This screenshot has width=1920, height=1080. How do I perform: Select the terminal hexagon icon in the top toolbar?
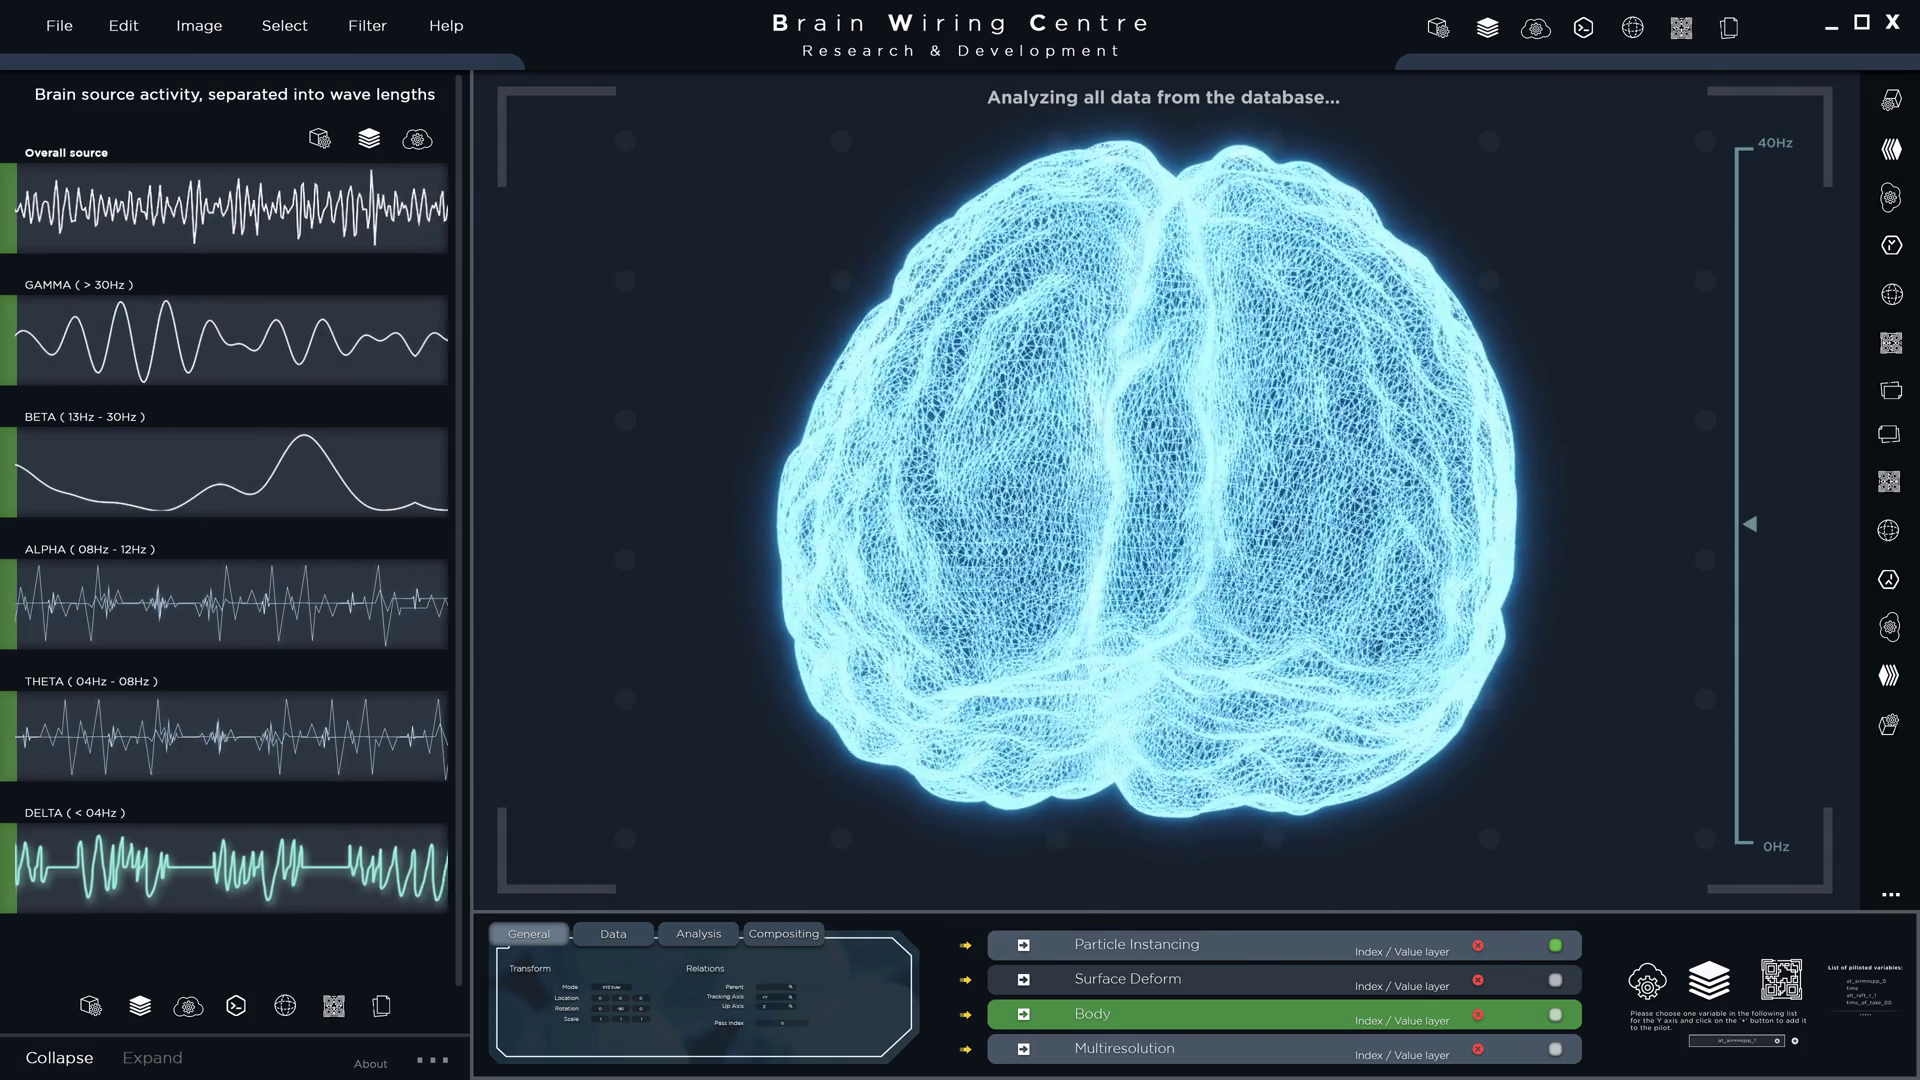click(x=1583, y=28)
